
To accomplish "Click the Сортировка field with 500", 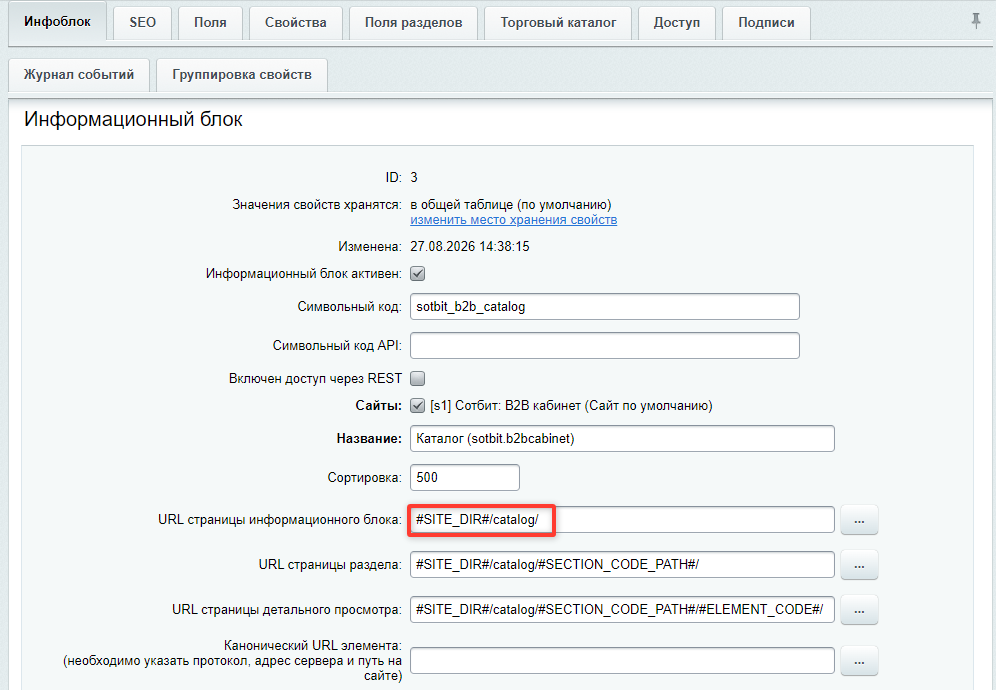I will pyautogui.click(x=465, y=477).
